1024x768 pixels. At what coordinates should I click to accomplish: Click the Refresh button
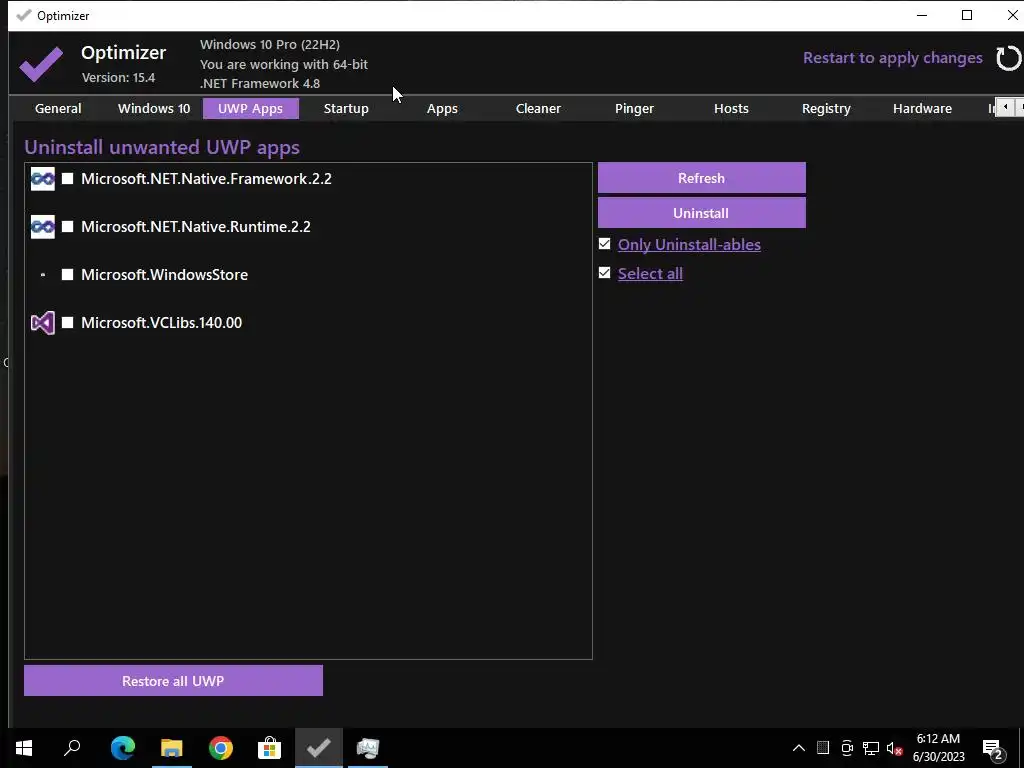pyautogui.click(x=701, y=178)
